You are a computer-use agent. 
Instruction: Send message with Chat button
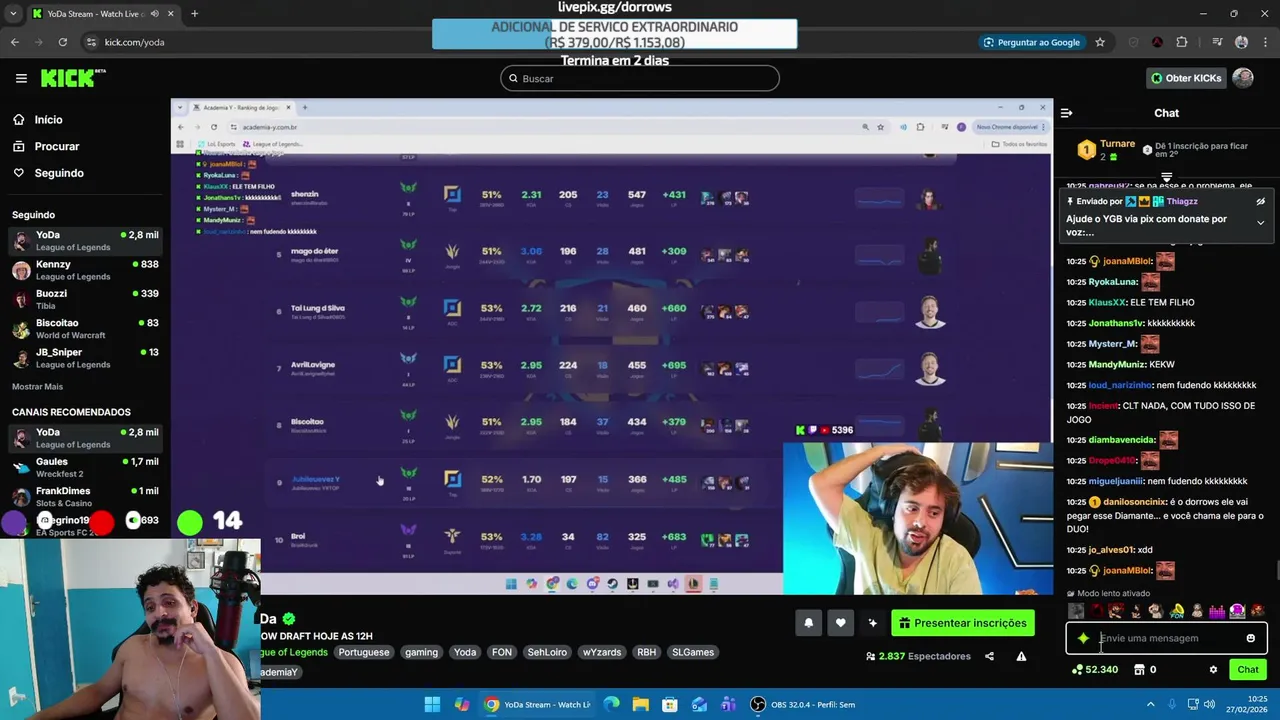click(x=1248, y=670)
